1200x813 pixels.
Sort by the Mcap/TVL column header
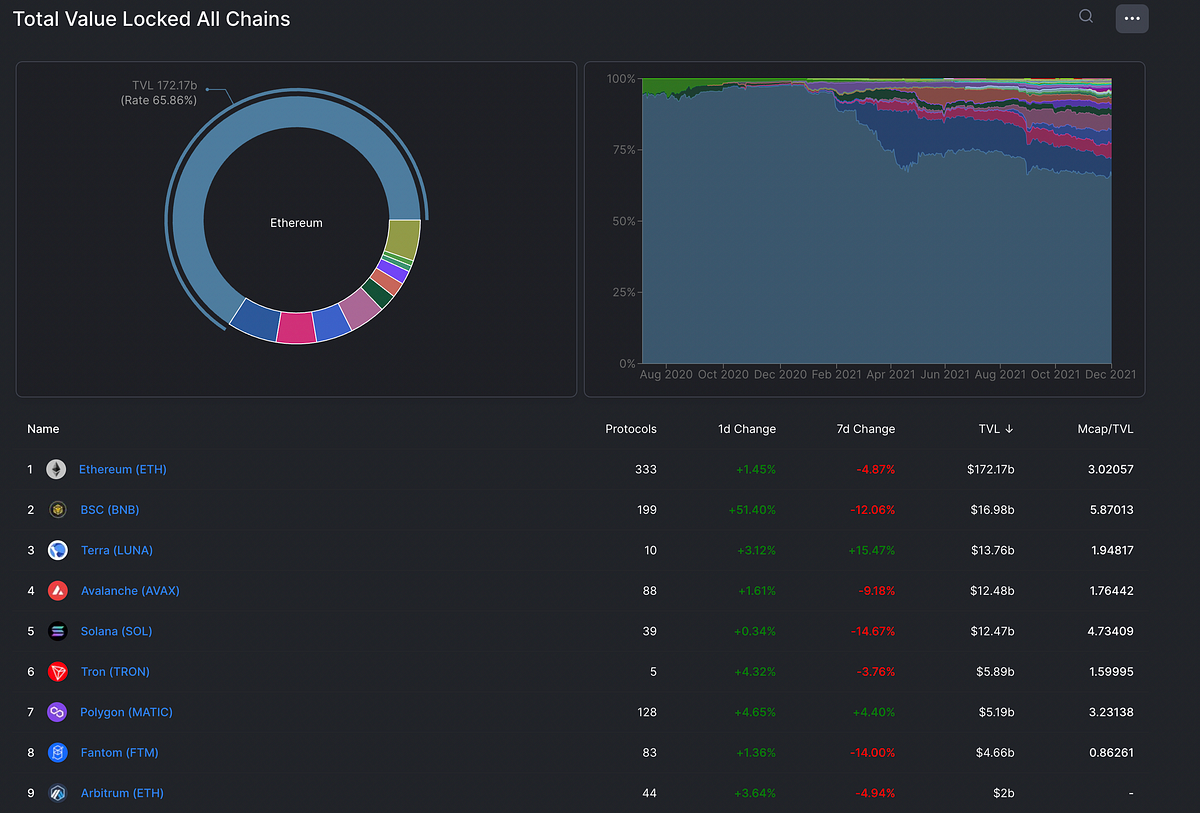[x=1107, y=429]
